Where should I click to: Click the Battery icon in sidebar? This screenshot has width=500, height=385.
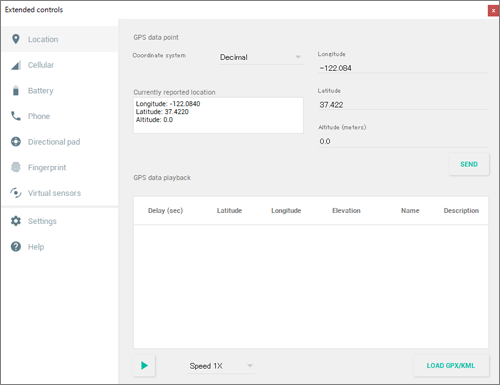coord(16,91)
